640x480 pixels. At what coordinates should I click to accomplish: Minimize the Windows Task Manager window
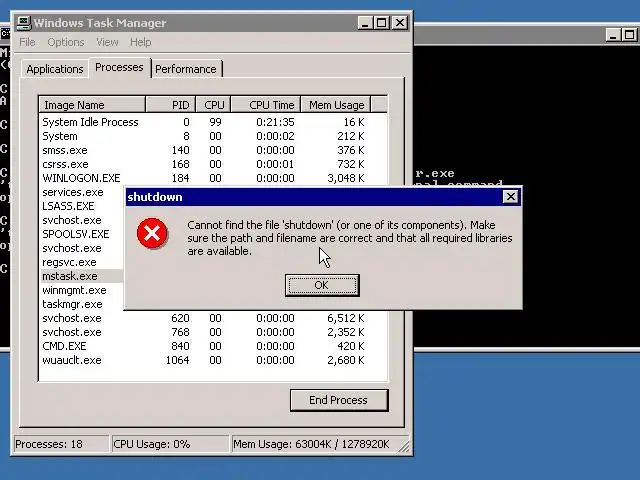(365, 23)
